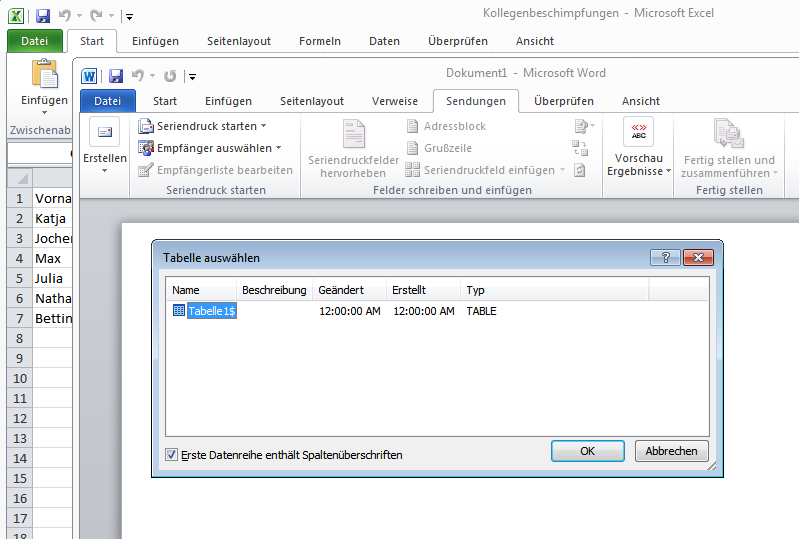Viewport: 799px width, 539px height.
Task: Open Word Einfügen tab
Action: click(x=228, y=101)
